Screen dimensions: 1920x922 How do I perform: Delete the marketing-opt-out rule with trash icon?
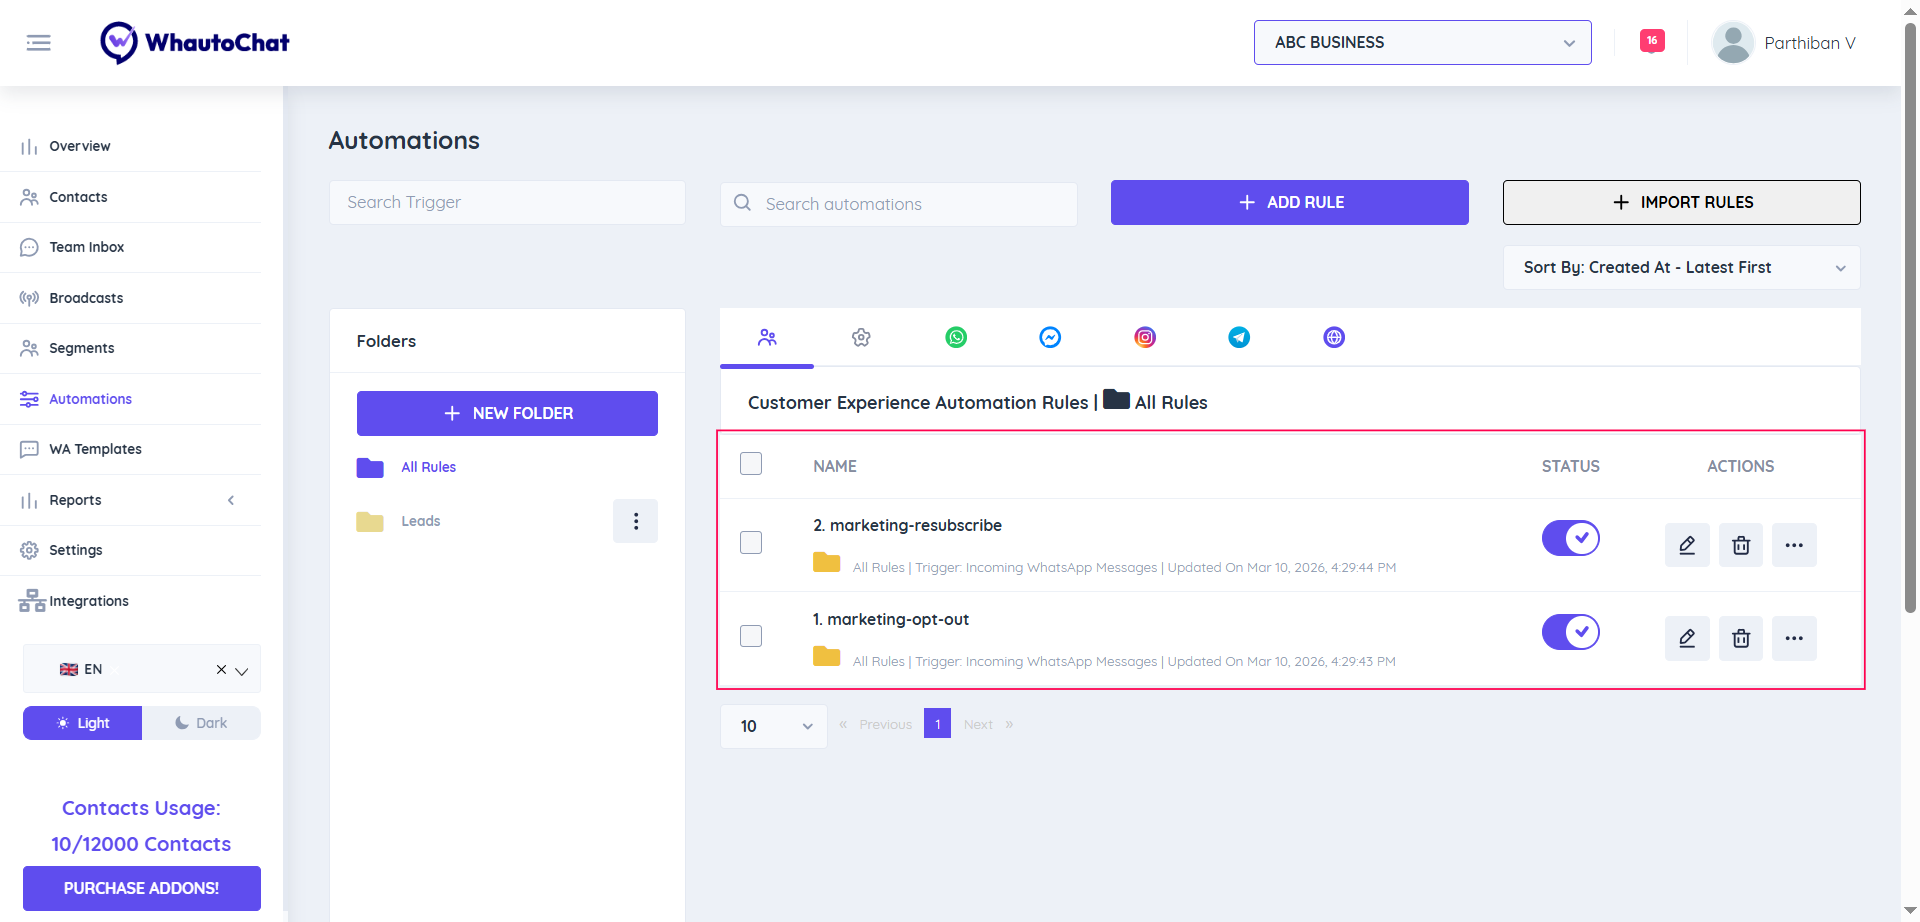1741,639
